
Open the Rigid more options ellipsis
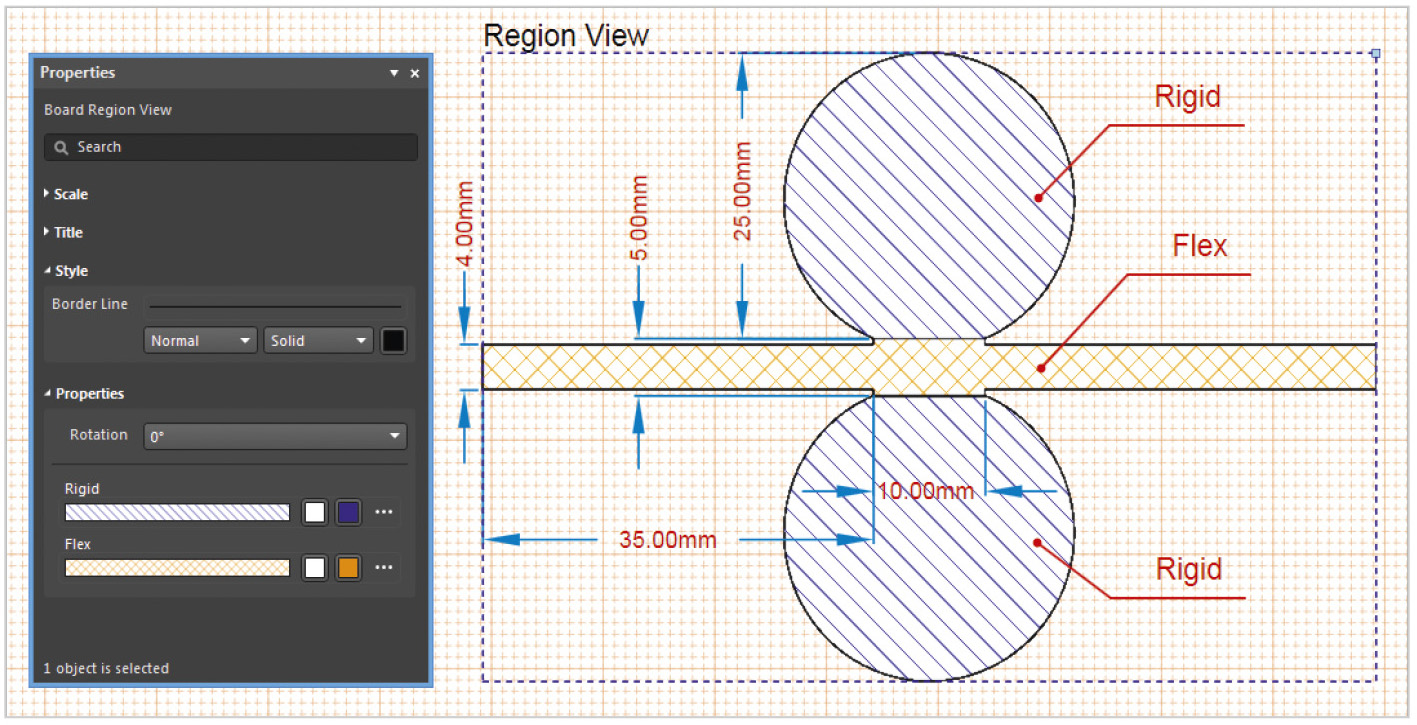[x=384, y=512]
